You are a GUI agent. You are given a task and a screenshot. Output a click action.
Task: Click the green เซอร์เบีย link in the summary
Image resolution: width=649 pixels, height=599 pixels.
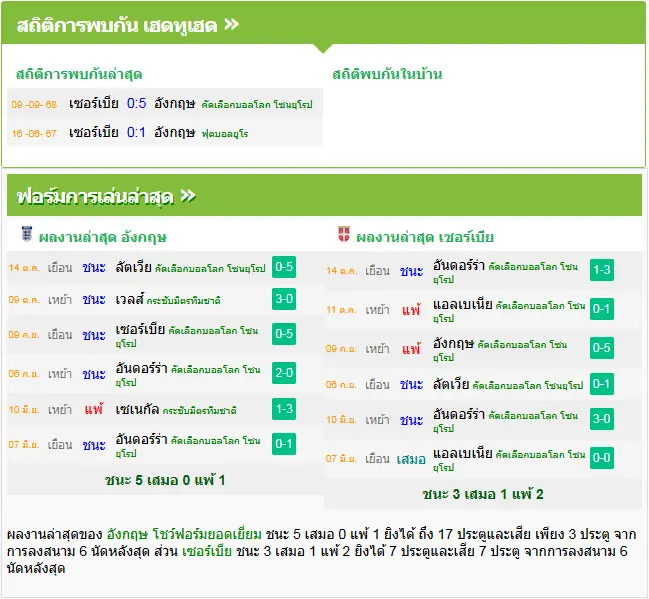207,551
